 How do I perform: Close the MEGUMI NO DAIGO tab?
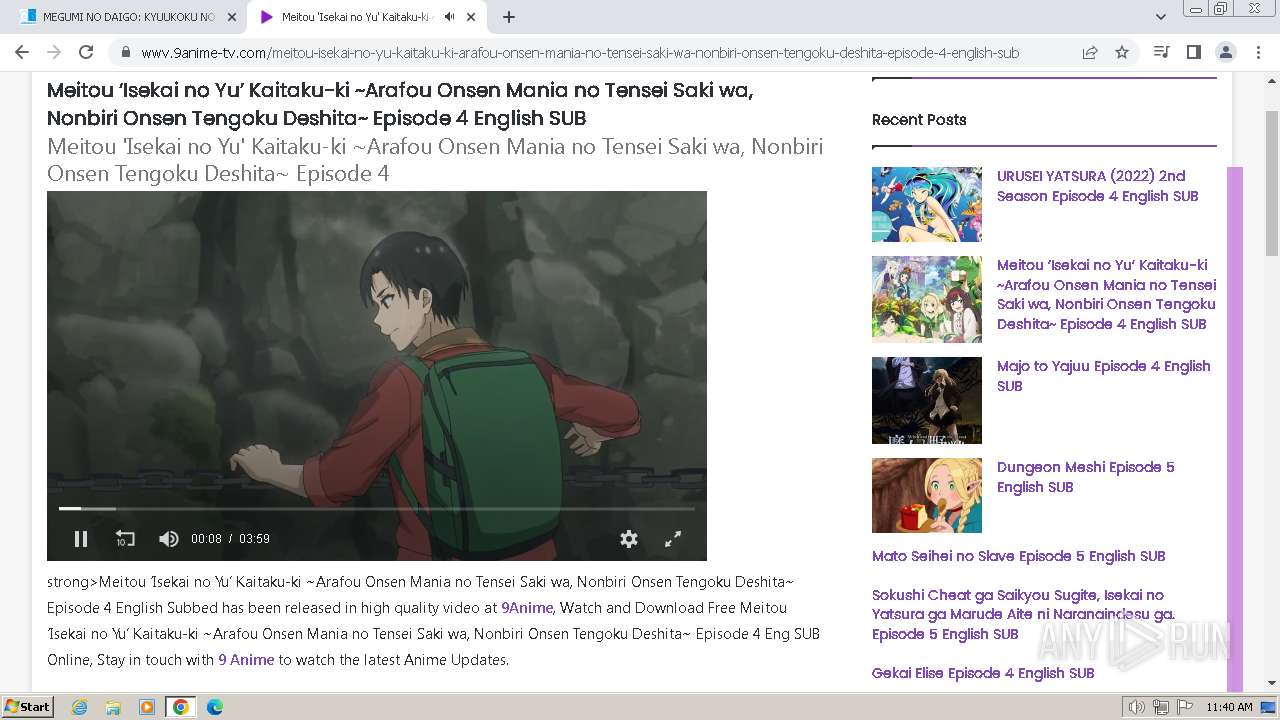(232, 17)
